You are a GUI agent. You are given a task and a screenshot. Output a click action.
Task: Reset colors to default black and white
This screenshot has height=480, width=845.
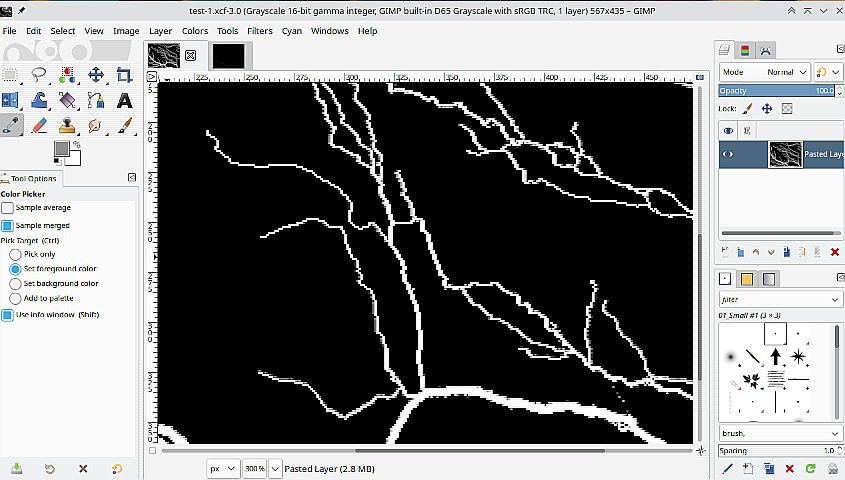pyautogui.click(x=57, y=162)
